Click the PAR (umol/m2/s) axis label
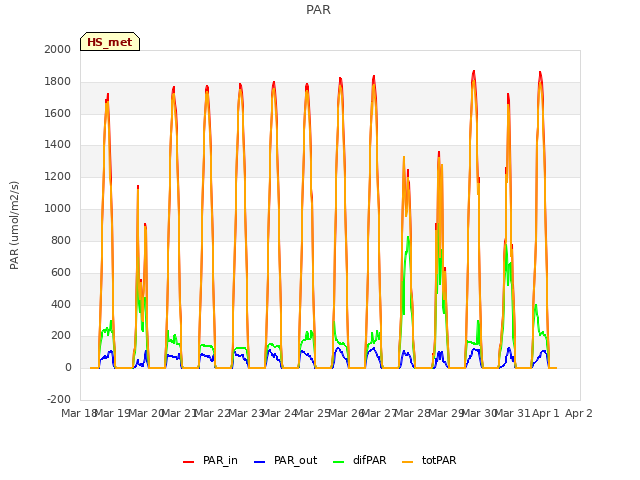The image size is (640, 480). coord(14,225)
